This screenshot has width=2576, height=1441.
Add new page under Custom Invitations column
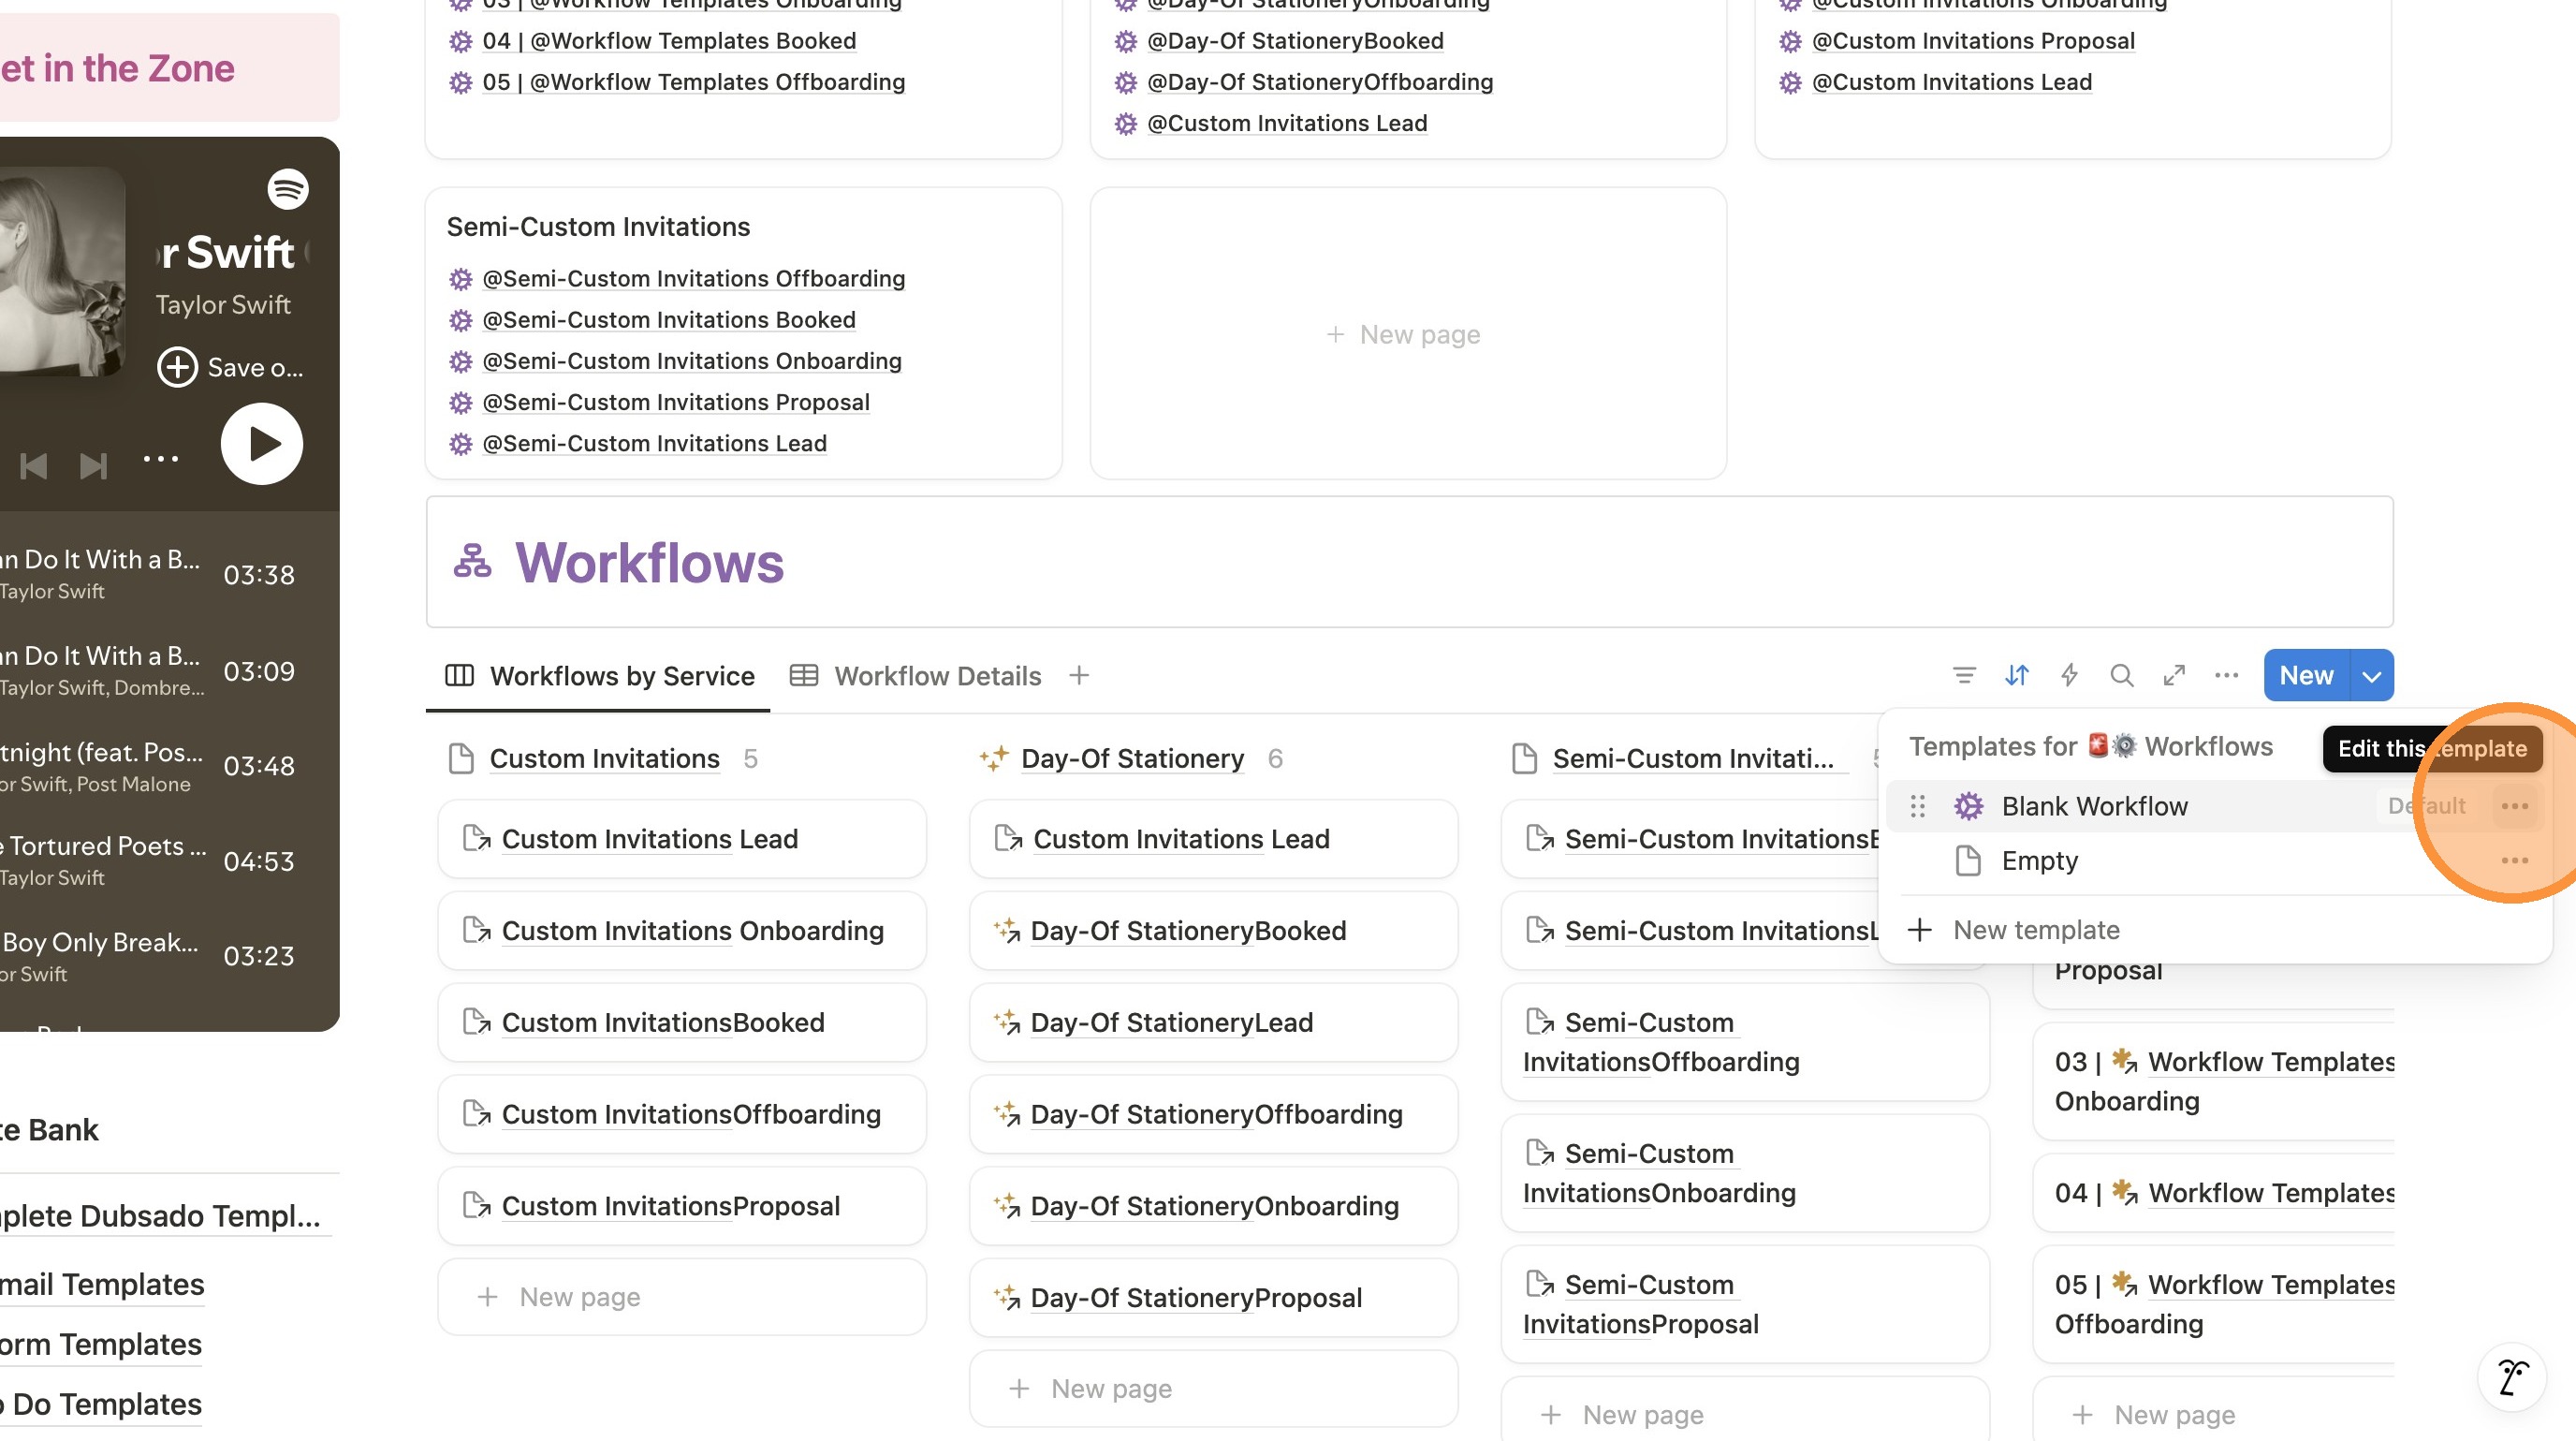[682, 1297]
